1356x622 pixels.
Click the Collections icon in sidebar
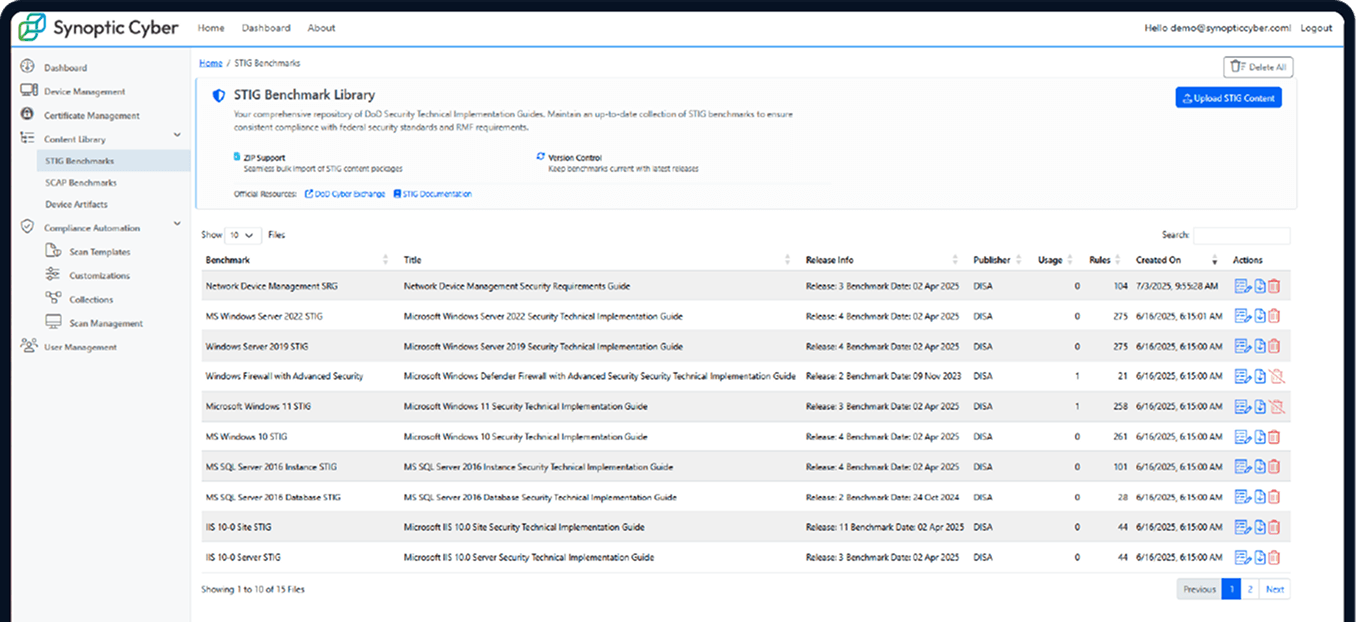(x=53, y=299)
